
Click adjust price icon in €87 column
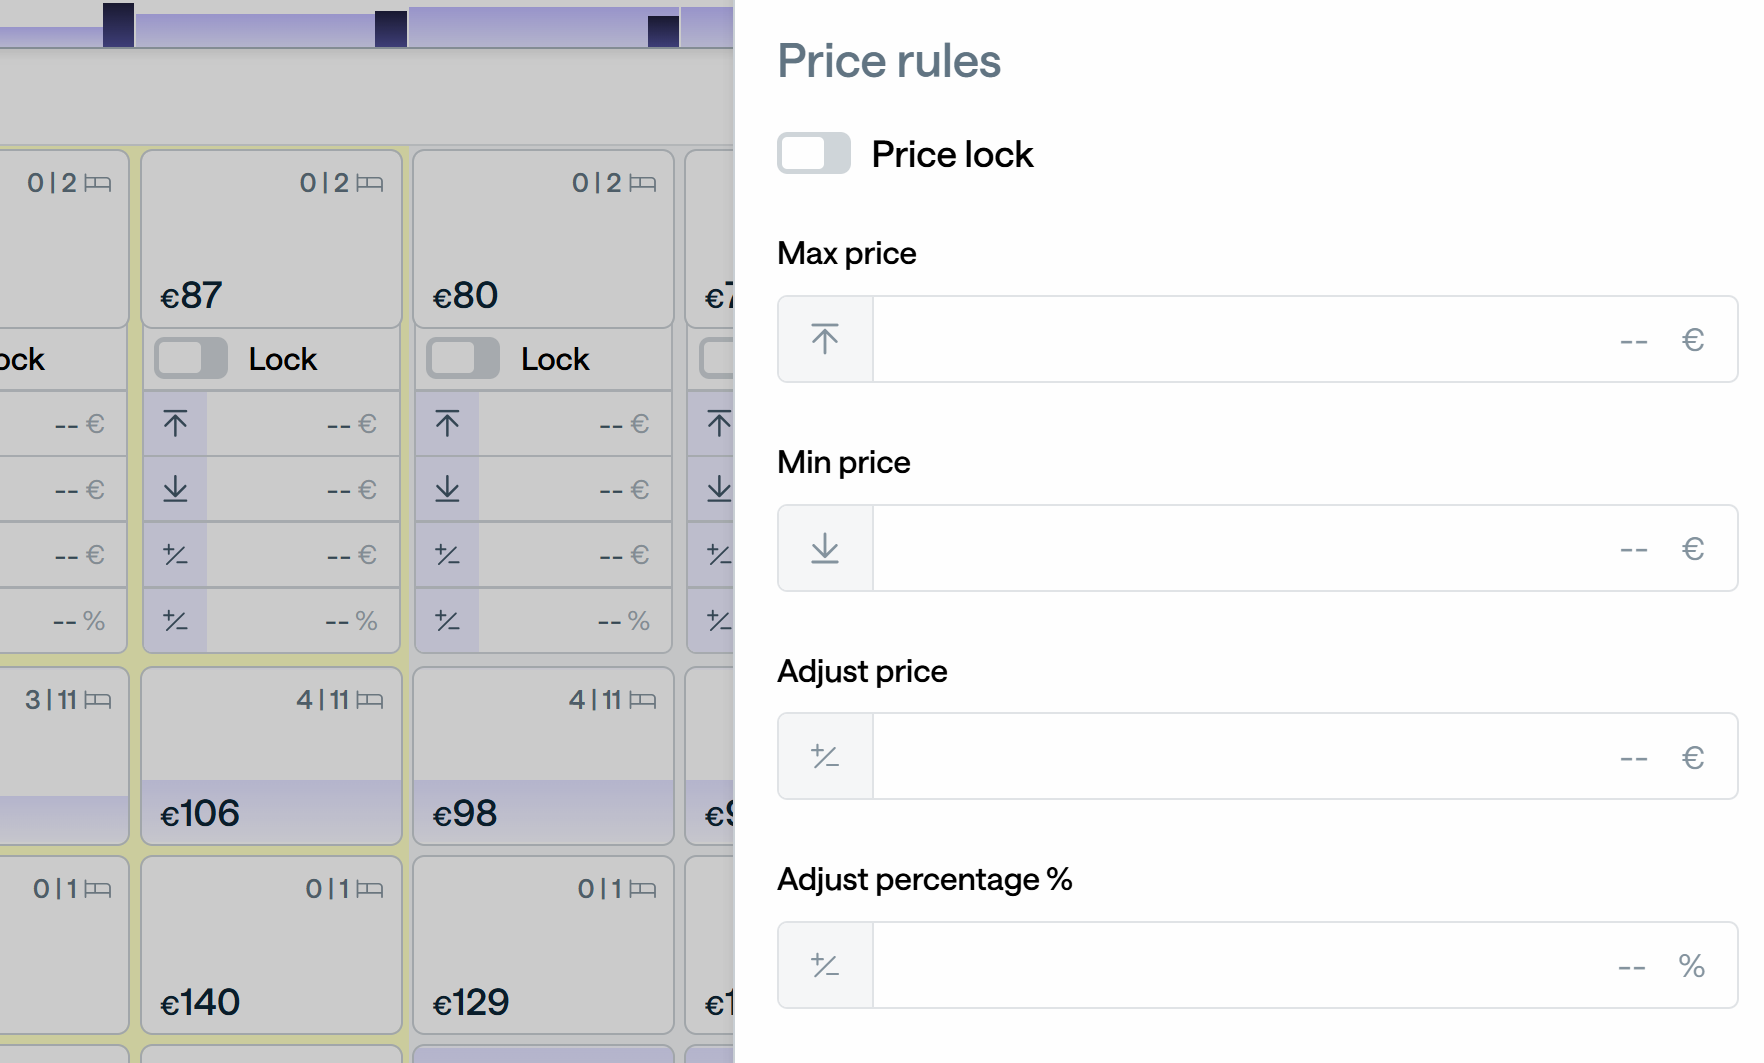175,554
